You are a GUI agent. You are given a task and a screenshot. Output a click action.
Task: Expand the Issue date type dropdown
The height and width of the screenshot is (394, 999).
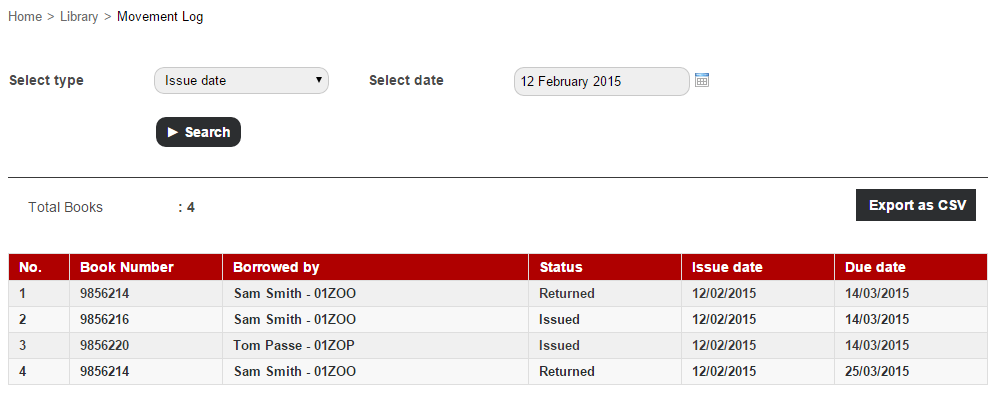pos(241,81)
